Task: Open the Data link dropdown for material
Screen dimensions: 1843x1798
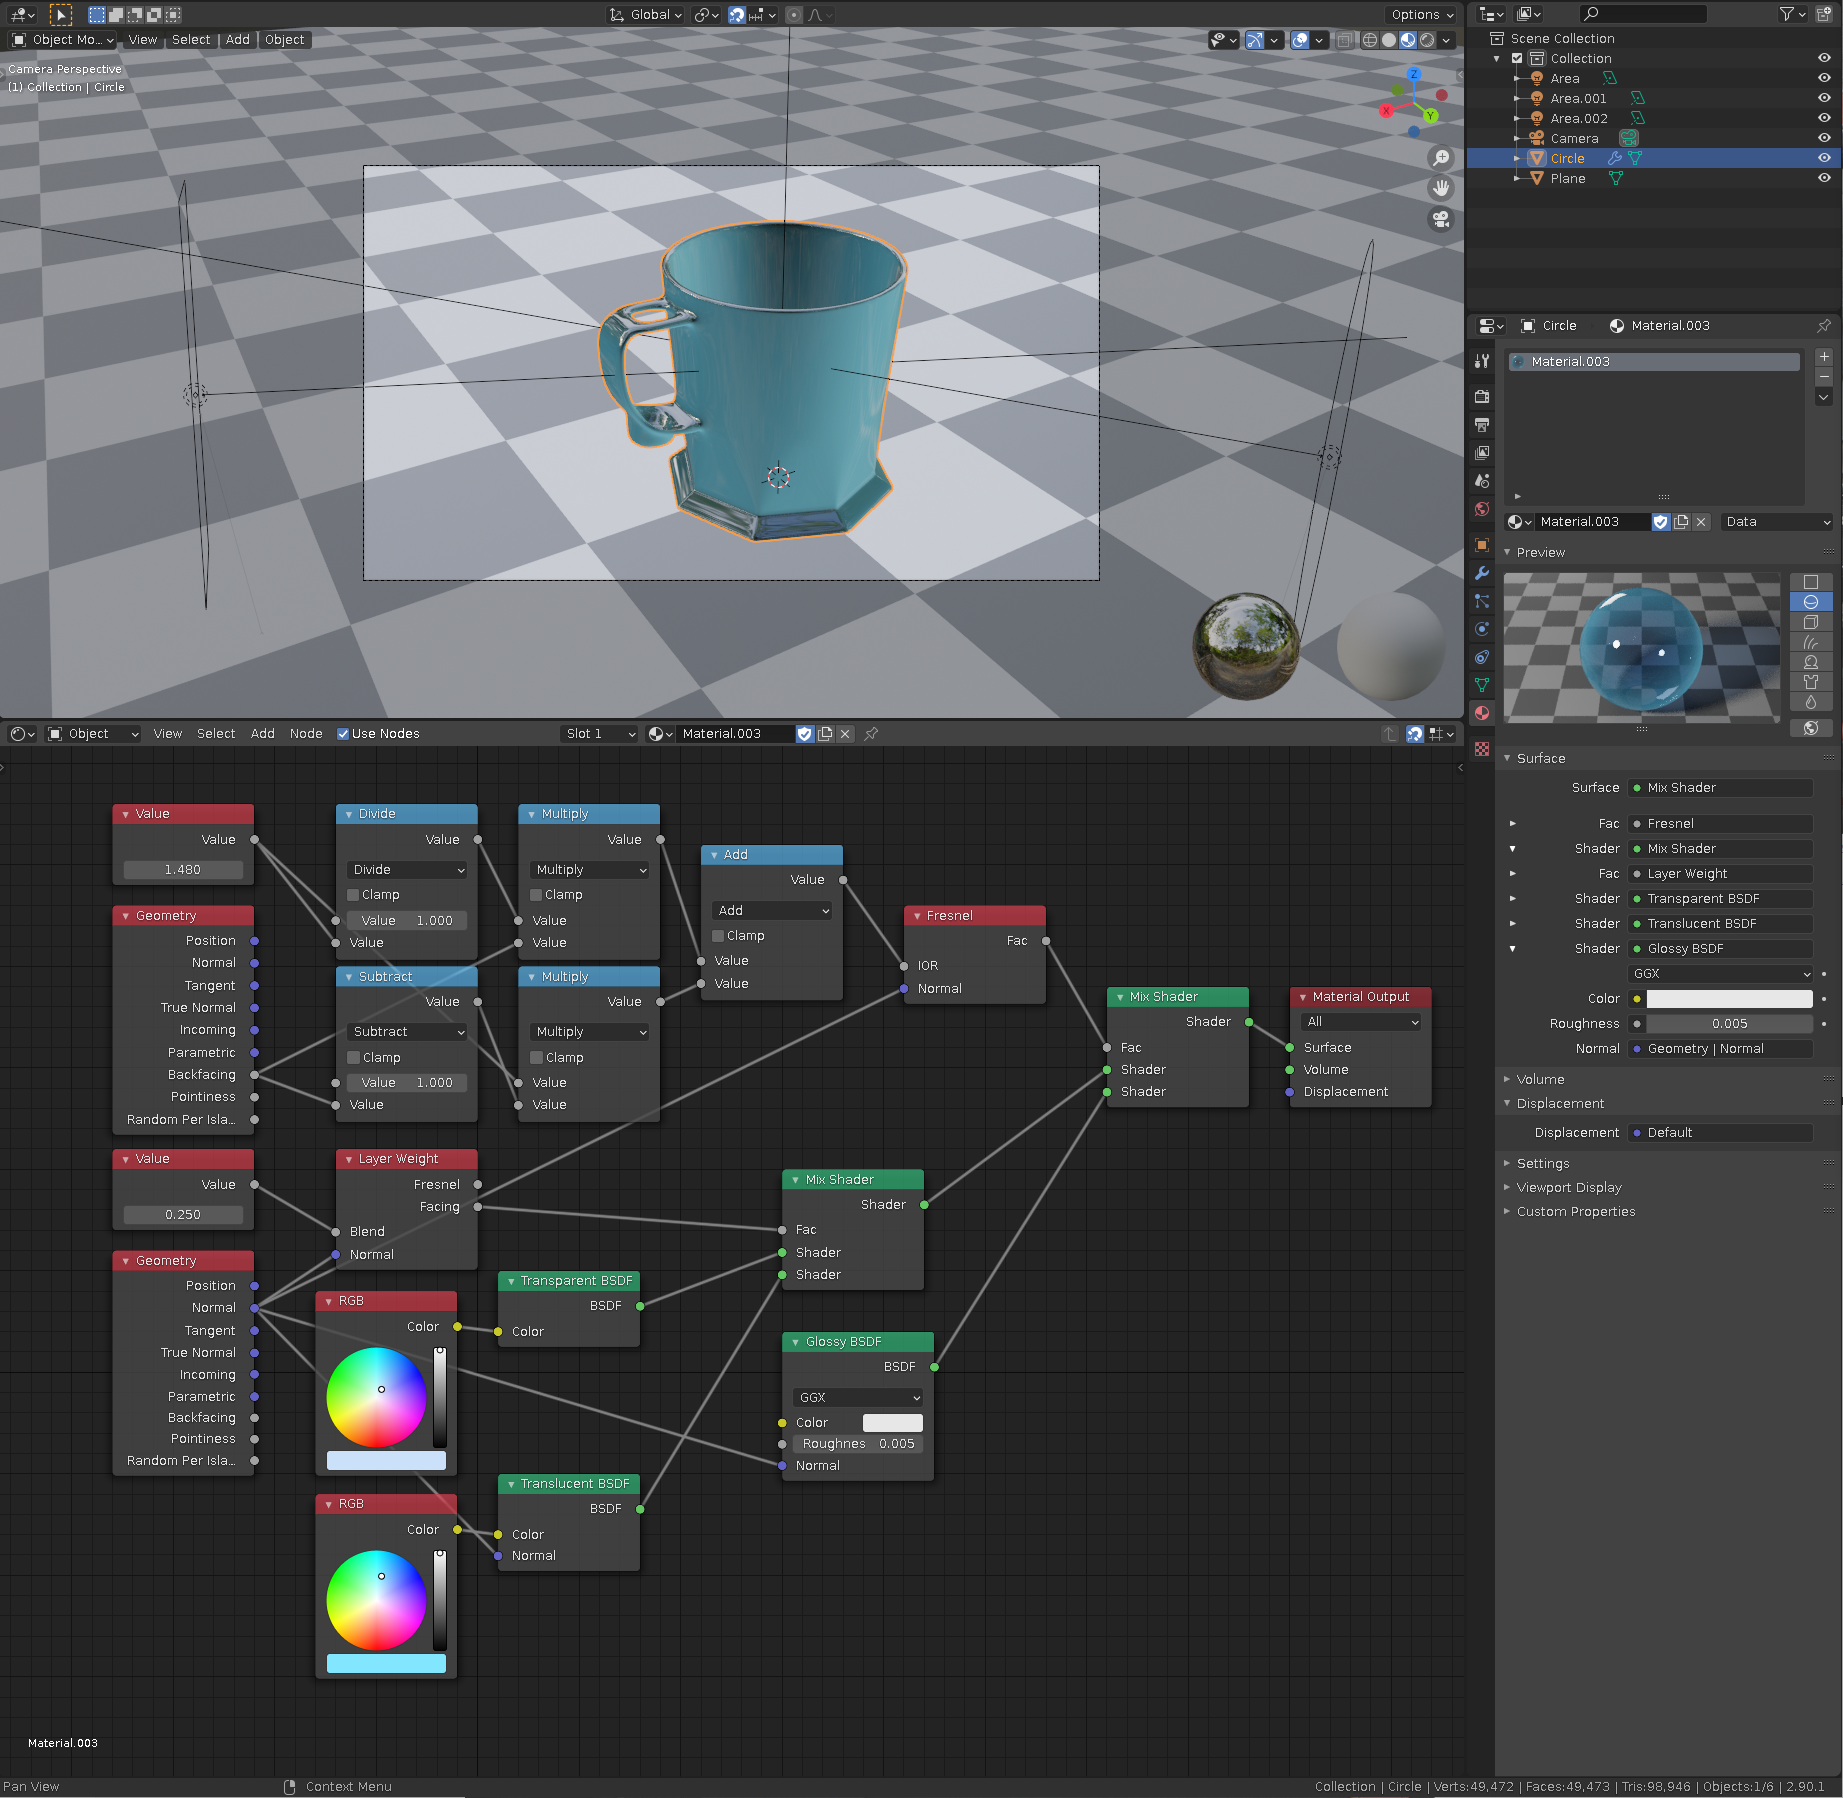Action: click(1777, 522)
